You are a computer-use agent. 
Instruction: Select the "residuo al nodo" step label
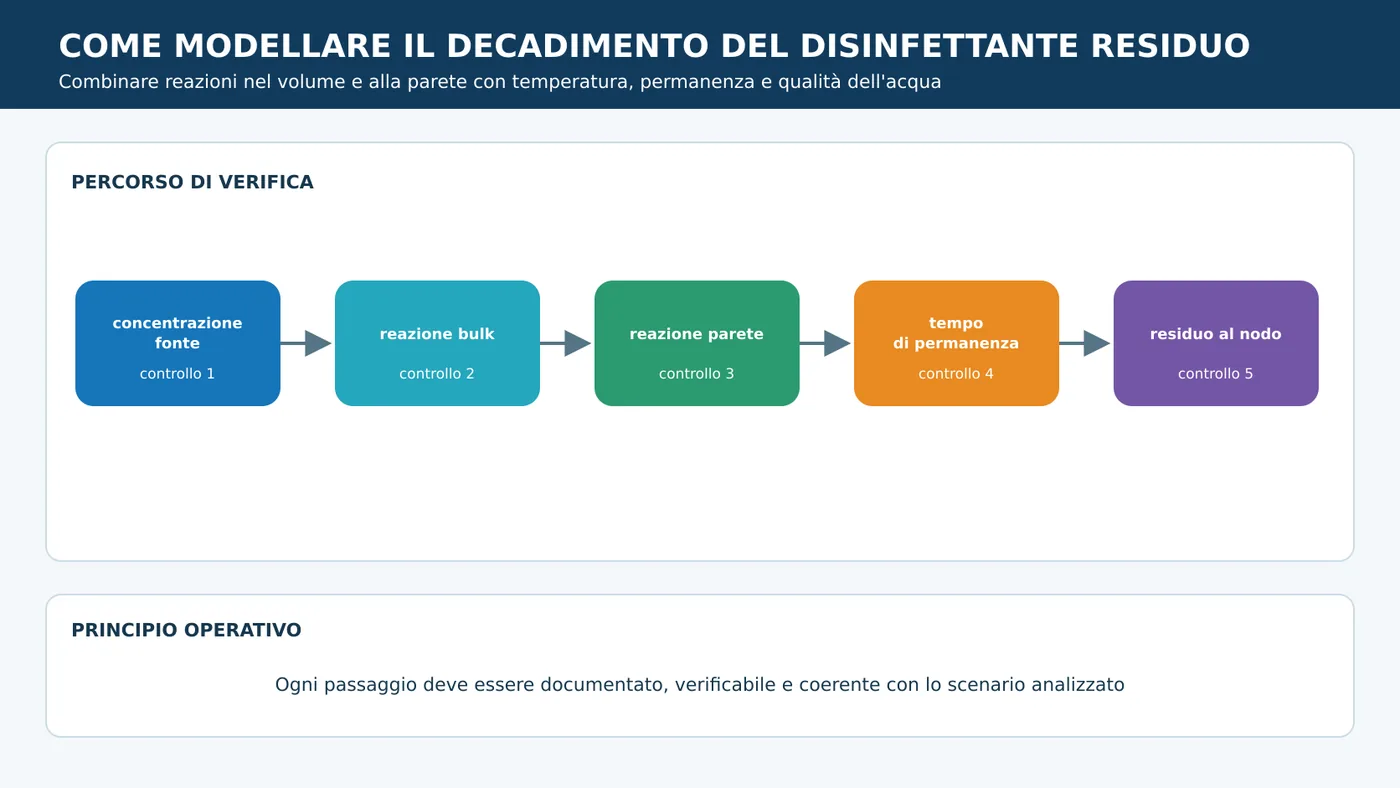point(1215,334)
